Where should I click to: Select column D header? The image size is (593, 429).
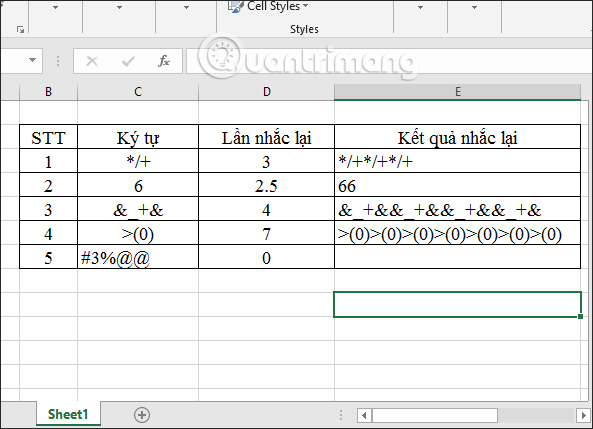pyautogui.click(x=267, y=92)
